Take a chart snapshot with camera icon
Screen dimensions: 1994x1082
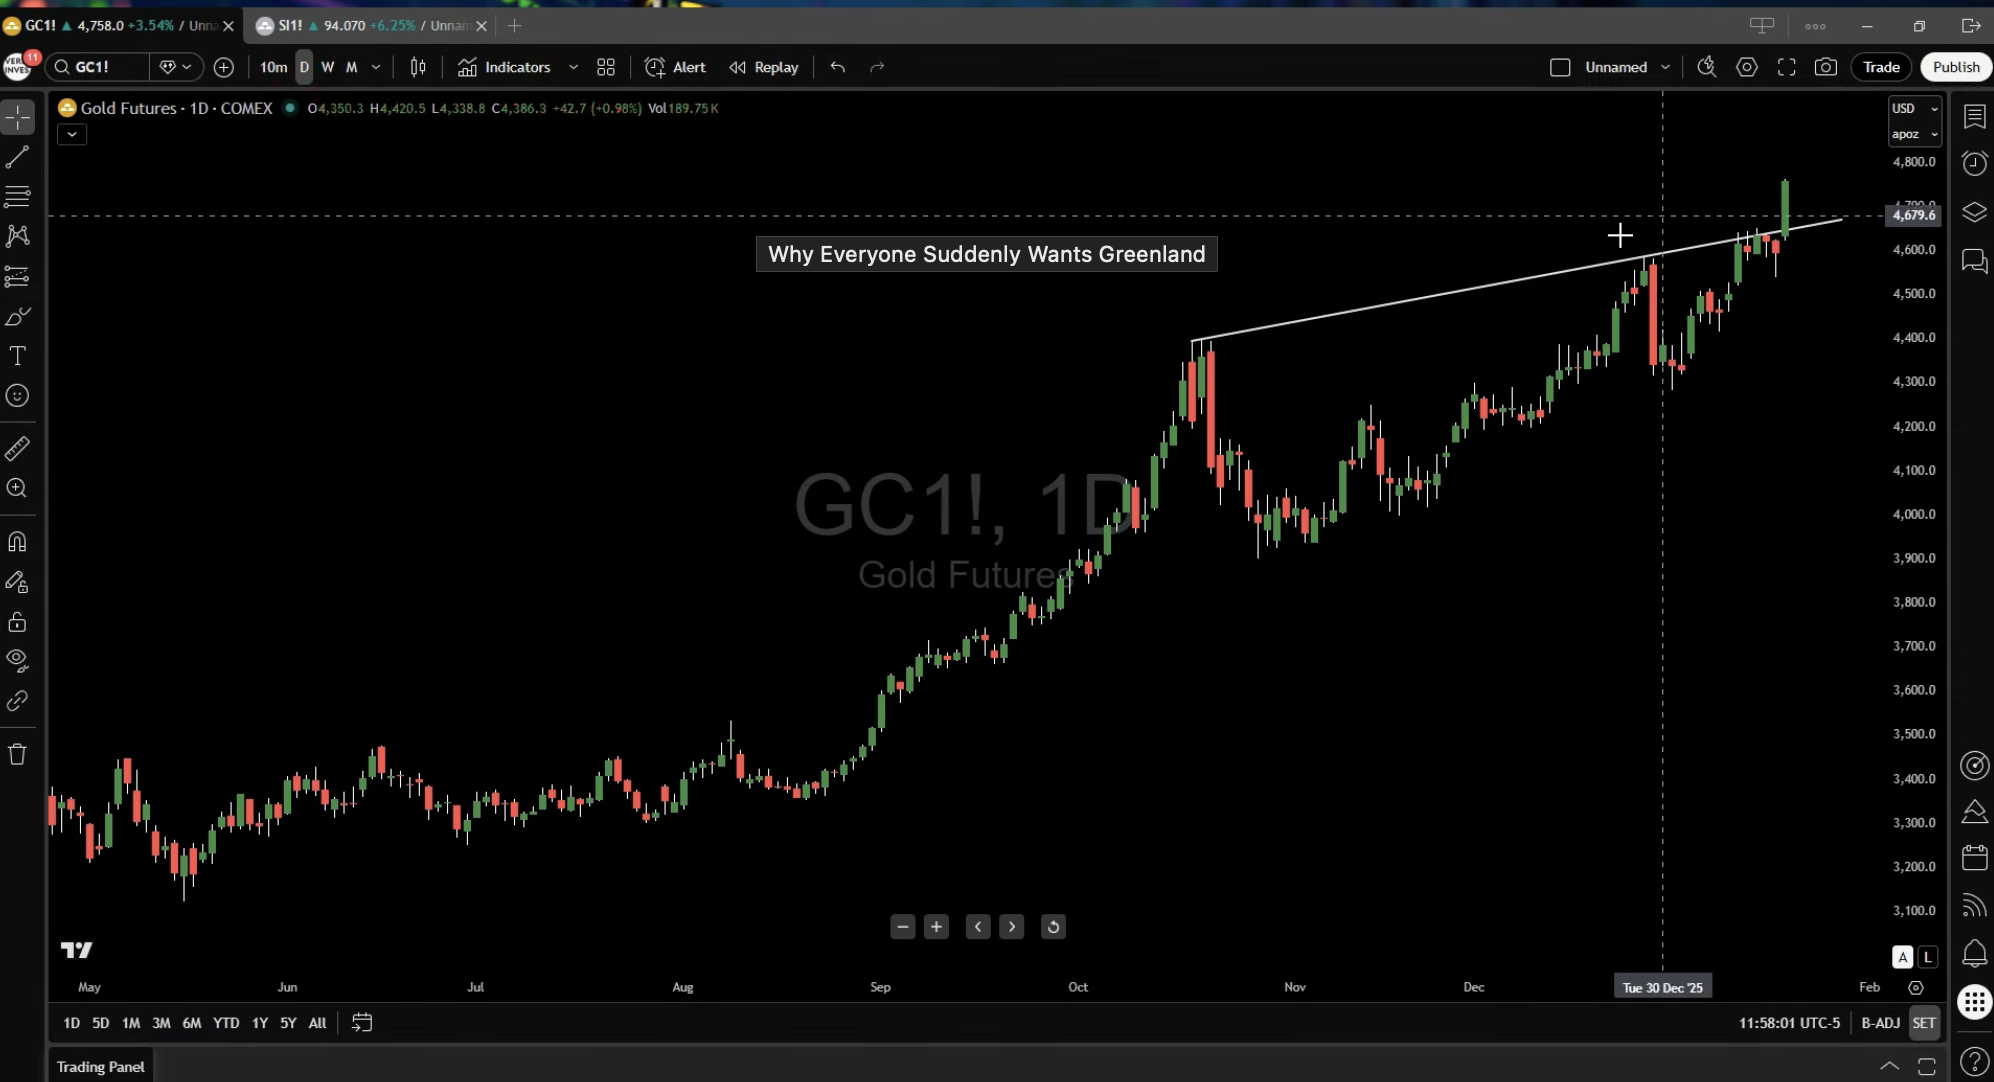pos(1825,67)
